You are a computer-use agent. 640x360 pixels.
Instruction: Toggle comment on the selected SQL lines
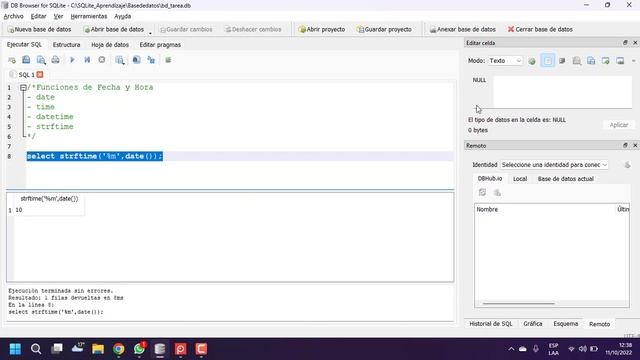(168, 60)
